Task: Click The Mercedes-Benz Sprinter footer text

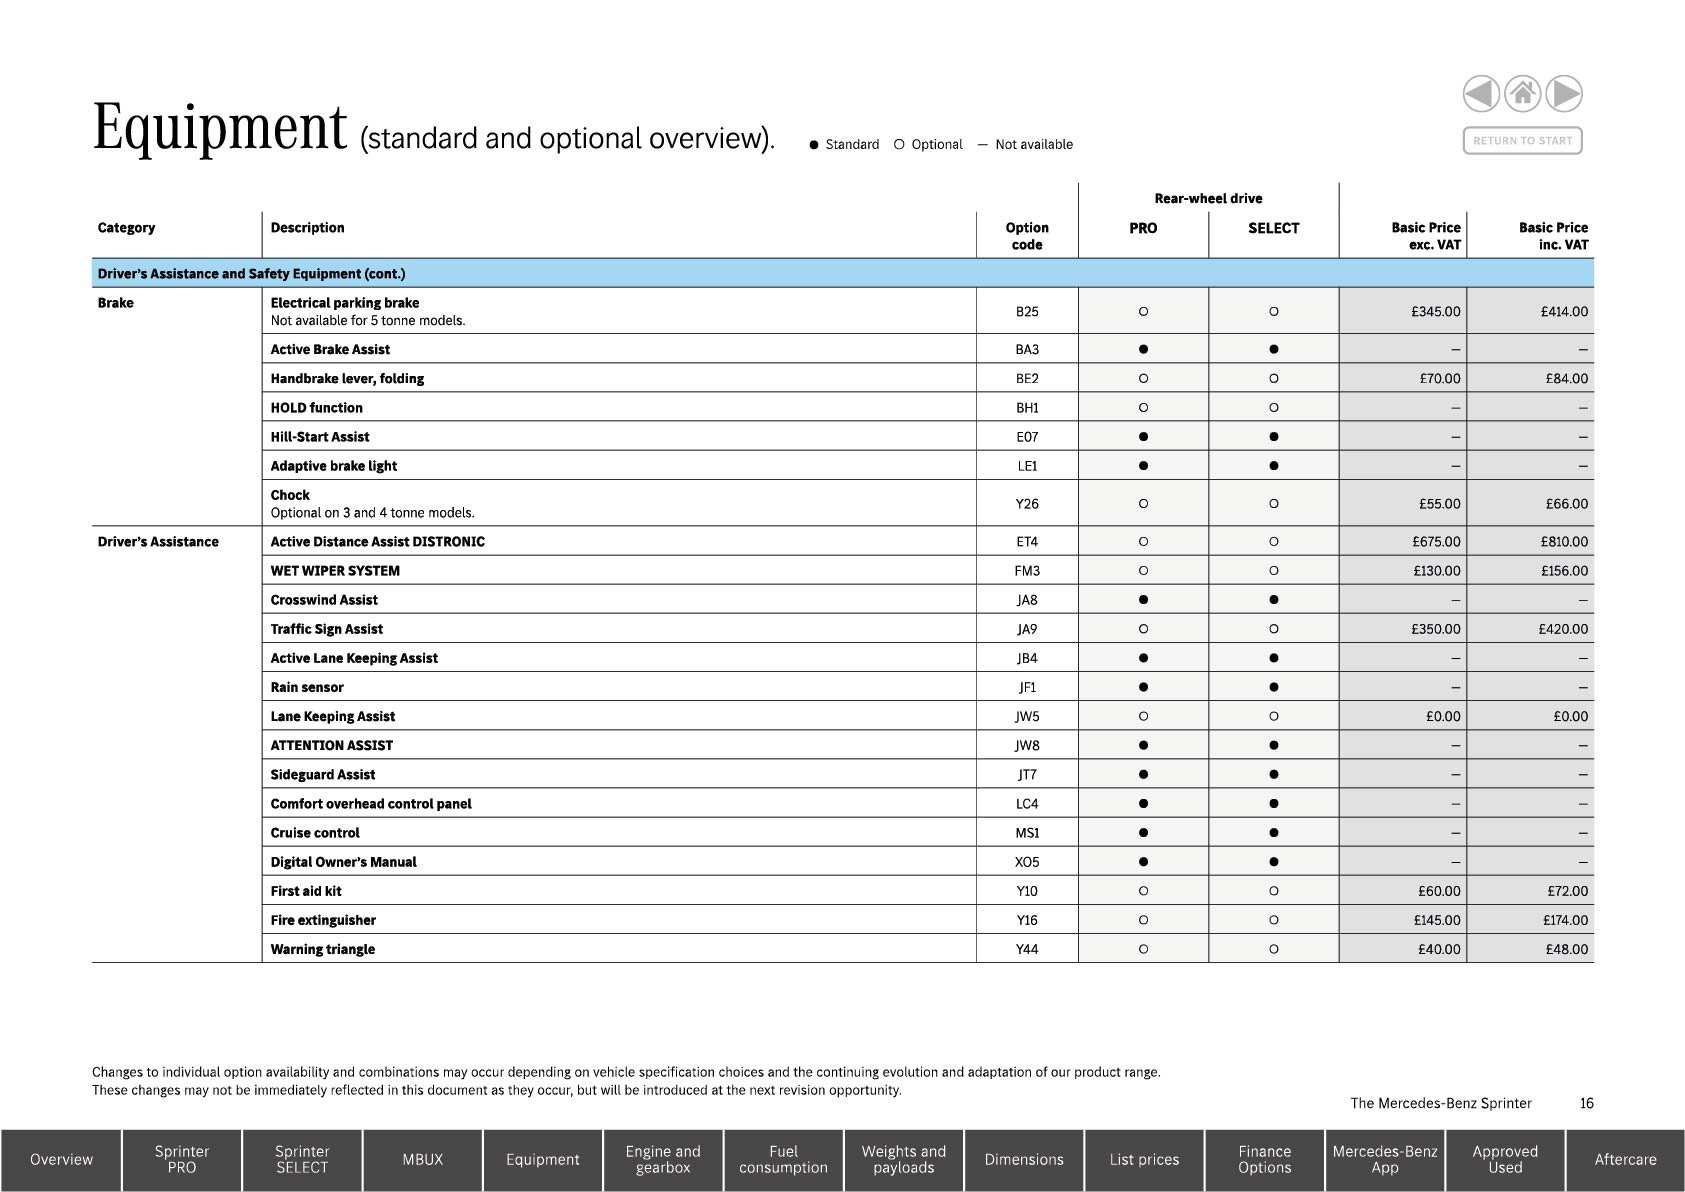Action: coord(1440,1103)
